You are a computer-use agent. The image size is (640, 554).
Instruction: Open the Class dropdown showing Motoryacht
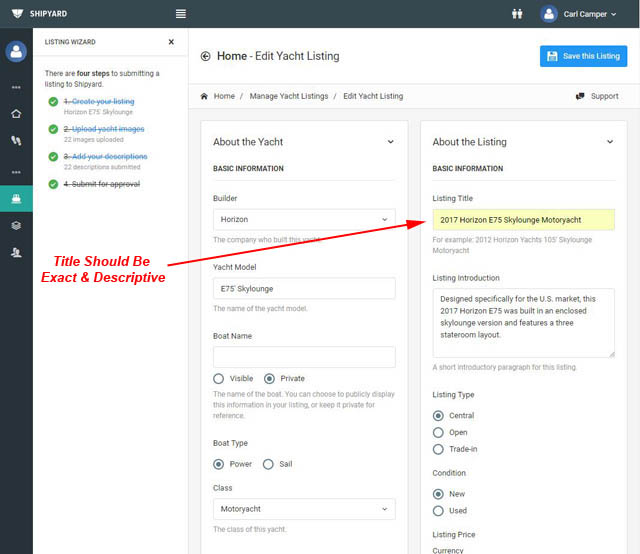[304, 509]
